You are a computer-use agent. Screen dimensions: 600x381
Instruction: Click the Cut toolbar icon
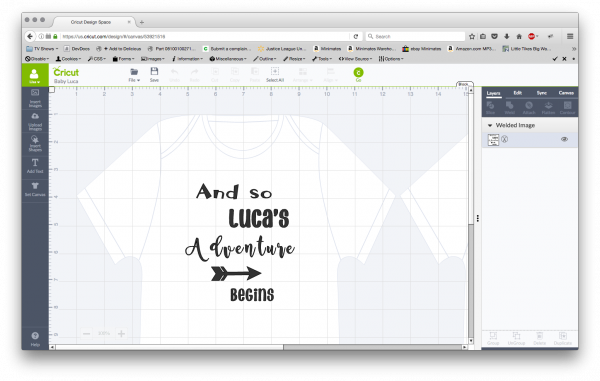215,75
